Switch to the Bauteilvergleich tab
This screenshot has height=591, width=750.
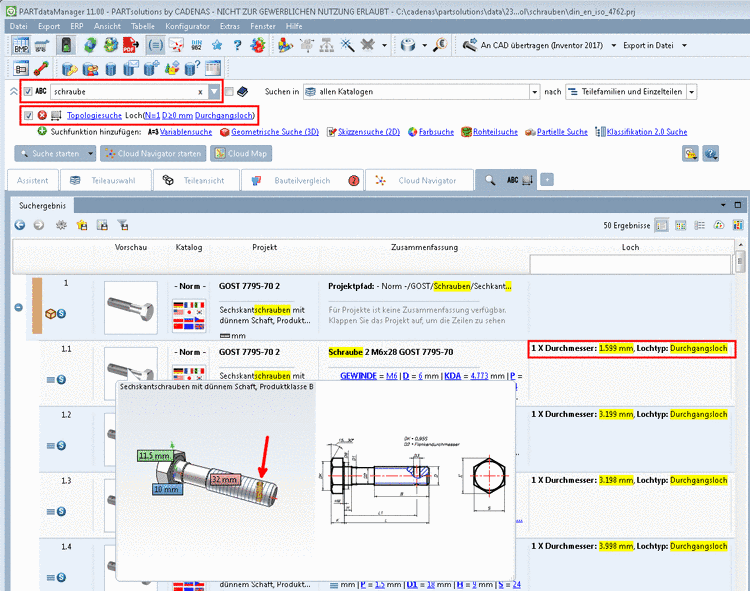(x=302, y=180)
